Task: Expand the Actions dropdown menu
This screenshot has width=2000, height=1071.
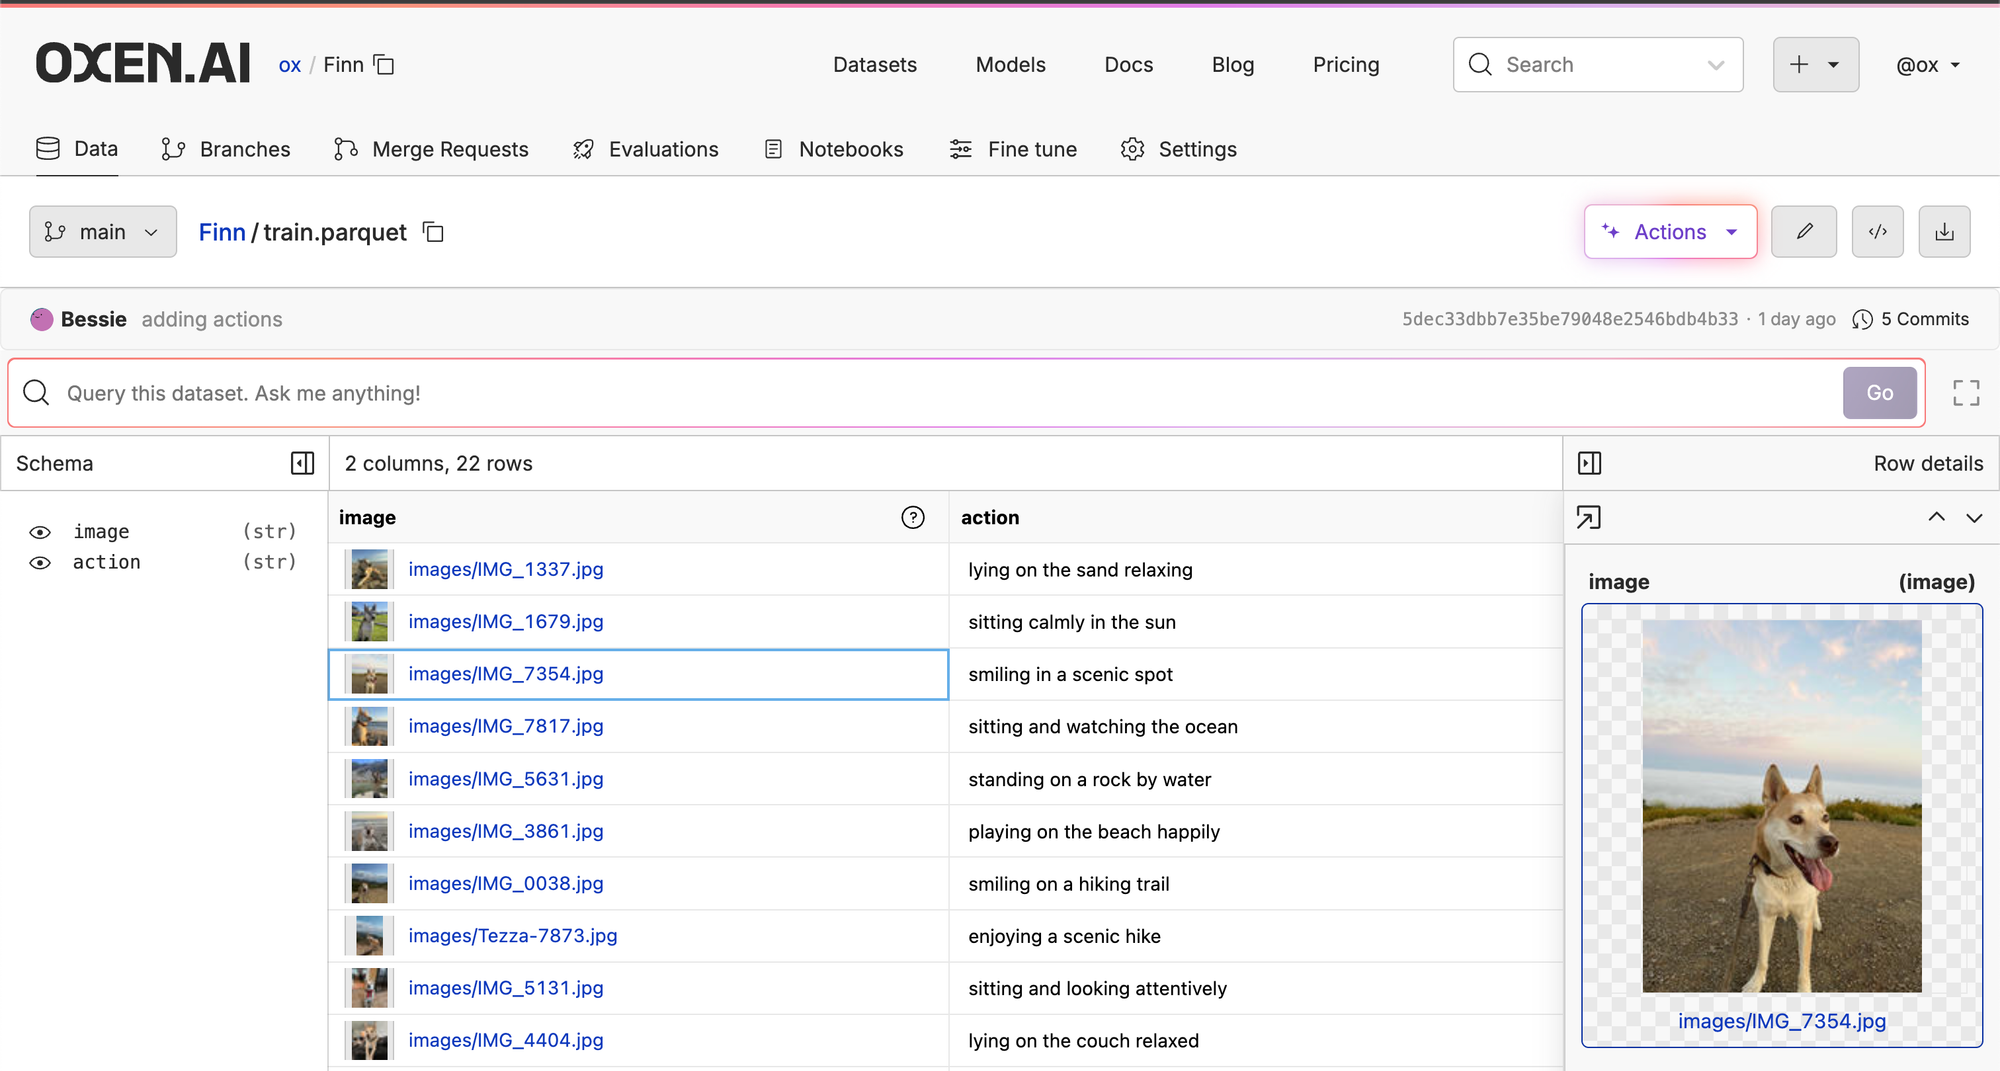Action: (1670, 232)
